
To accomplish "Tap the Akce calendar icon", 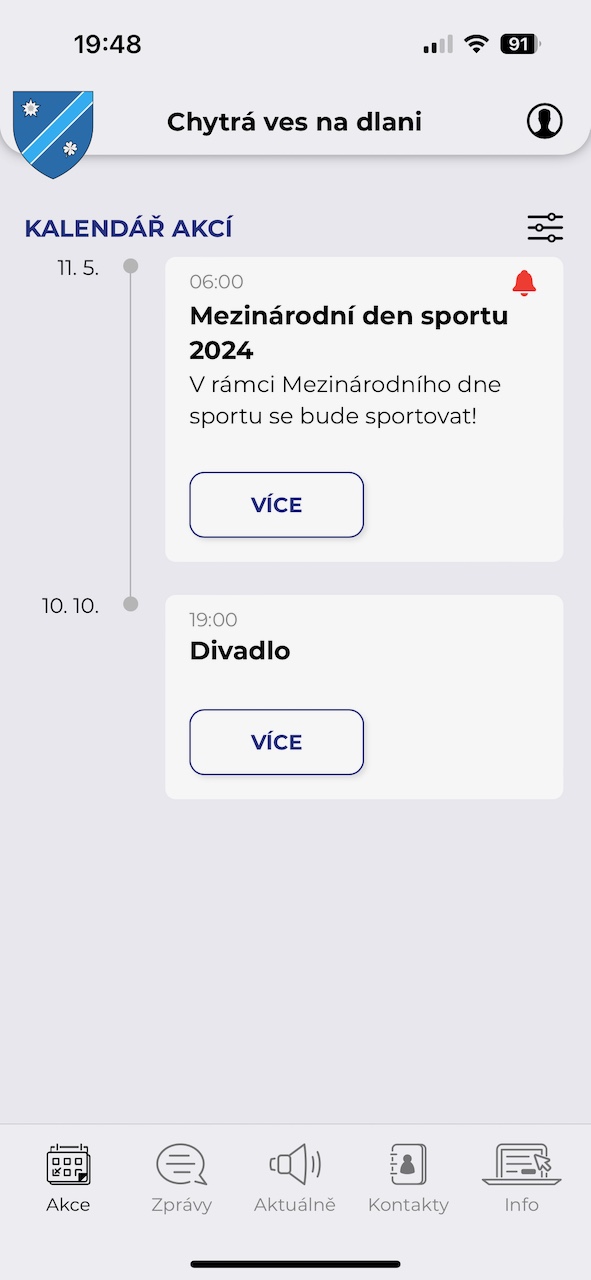I will tap(68, 1165).
